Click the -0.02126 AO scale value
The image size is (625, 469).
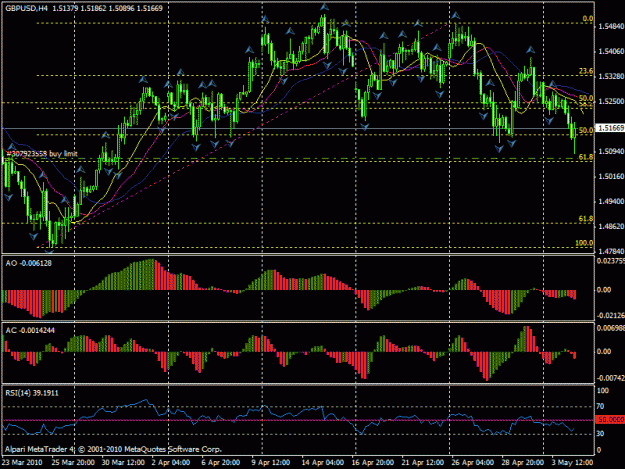611,316
